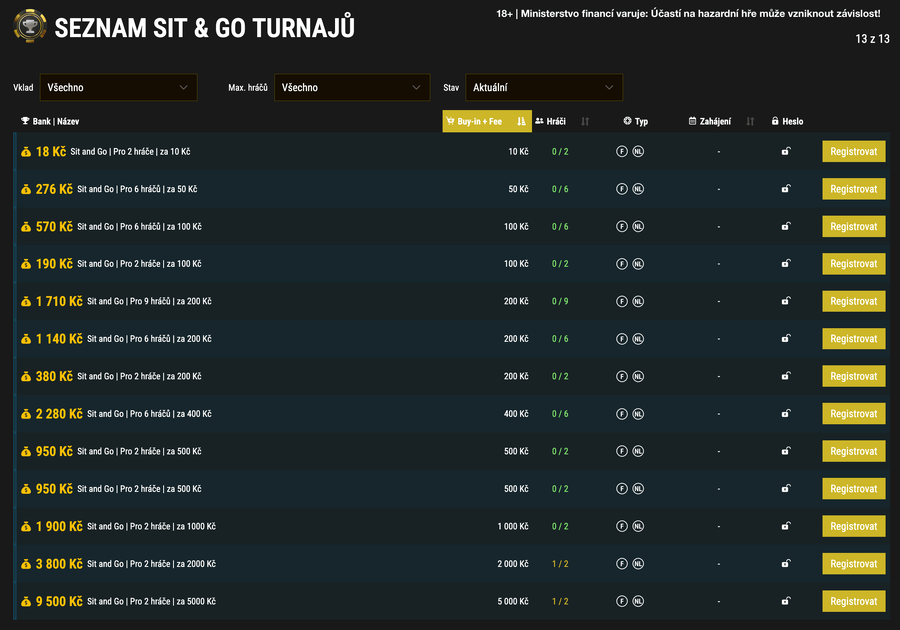The width and height of the screenshot is (900, 630).
Task: Register for the 380 Kč tournament
Action: (x=854, y=376)
